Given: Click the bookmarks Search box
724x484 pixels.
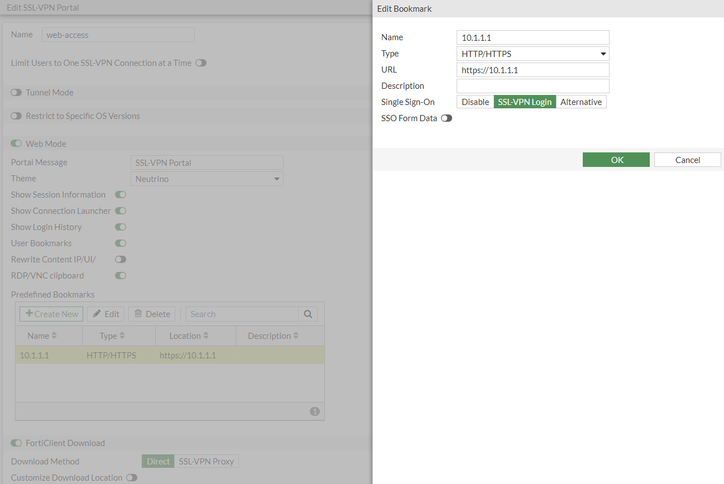Looking at the screenshot, I should pyautogui.click(x=242, y=314).
